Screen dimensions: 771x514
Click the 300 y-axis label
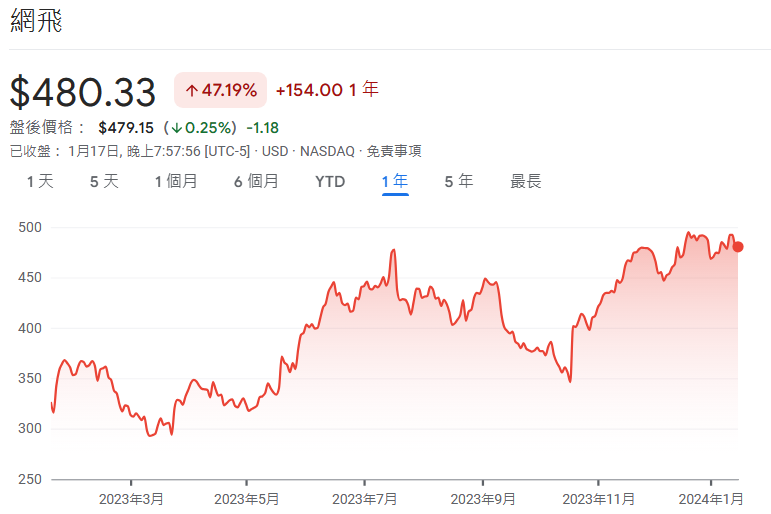click(30, 428)
